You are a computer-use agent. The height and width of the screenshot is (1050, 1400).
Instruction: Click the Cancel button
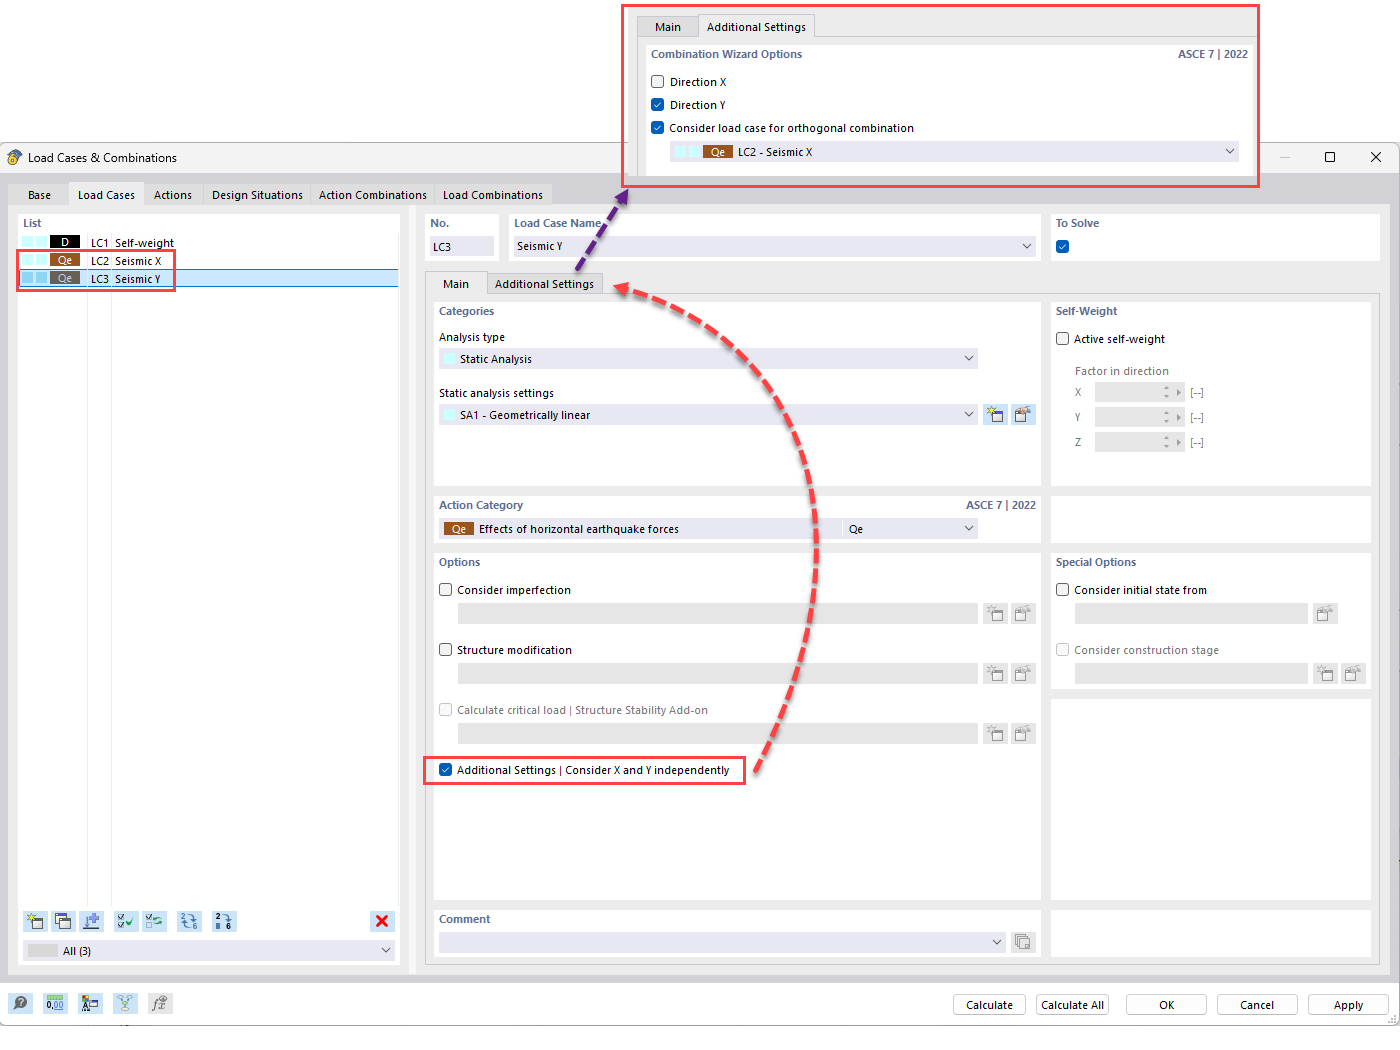click(x=1257, y=1005)
